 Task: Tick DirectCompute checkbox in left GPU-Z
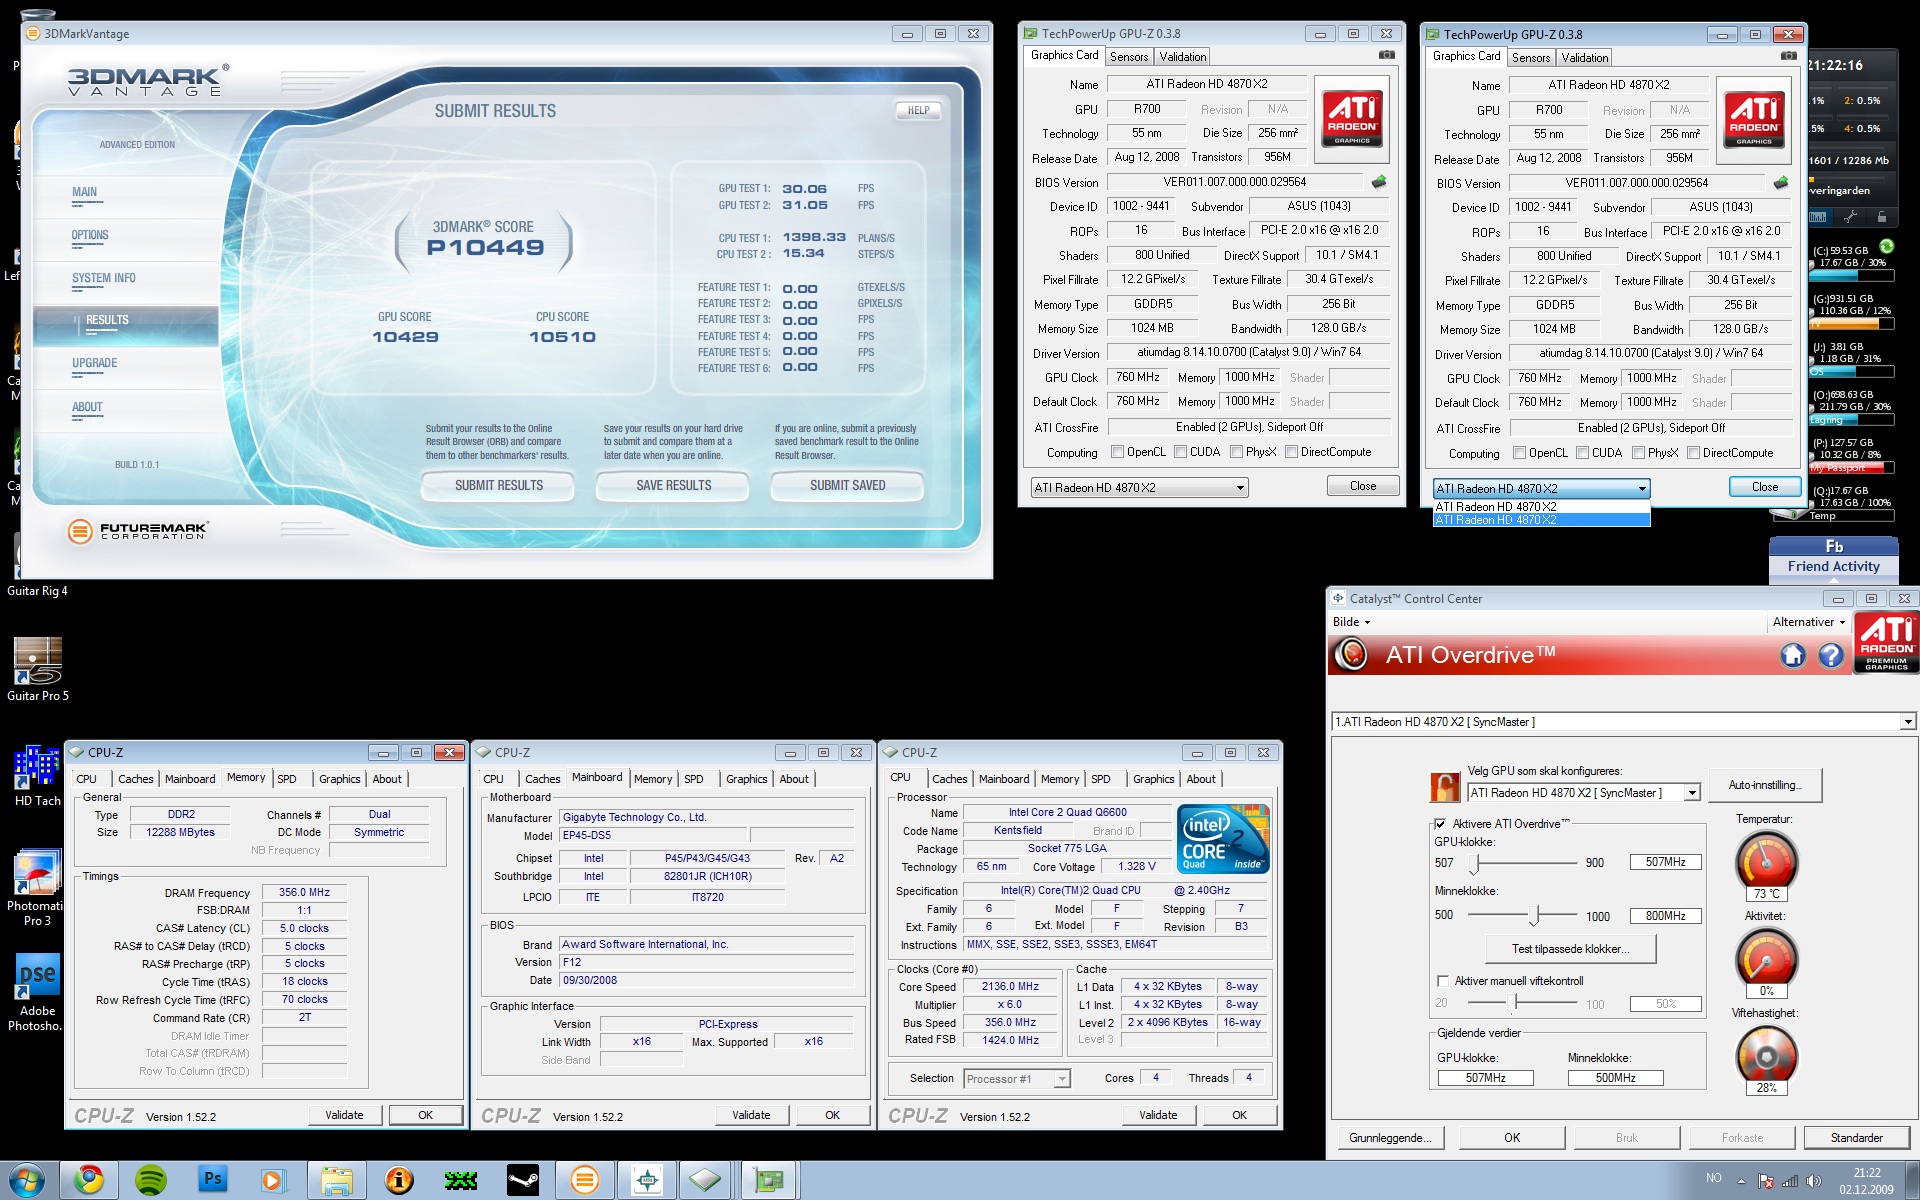(x=1292, y=452)
